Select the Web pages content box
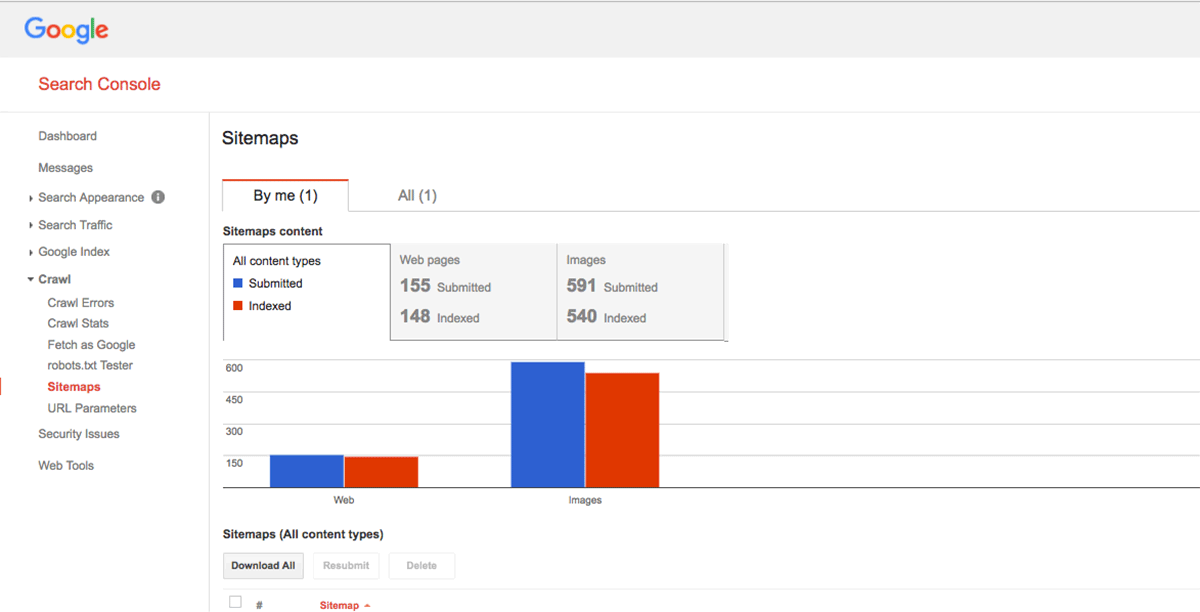This screenshot has height=612, width=1200. (x=473, y=292)
